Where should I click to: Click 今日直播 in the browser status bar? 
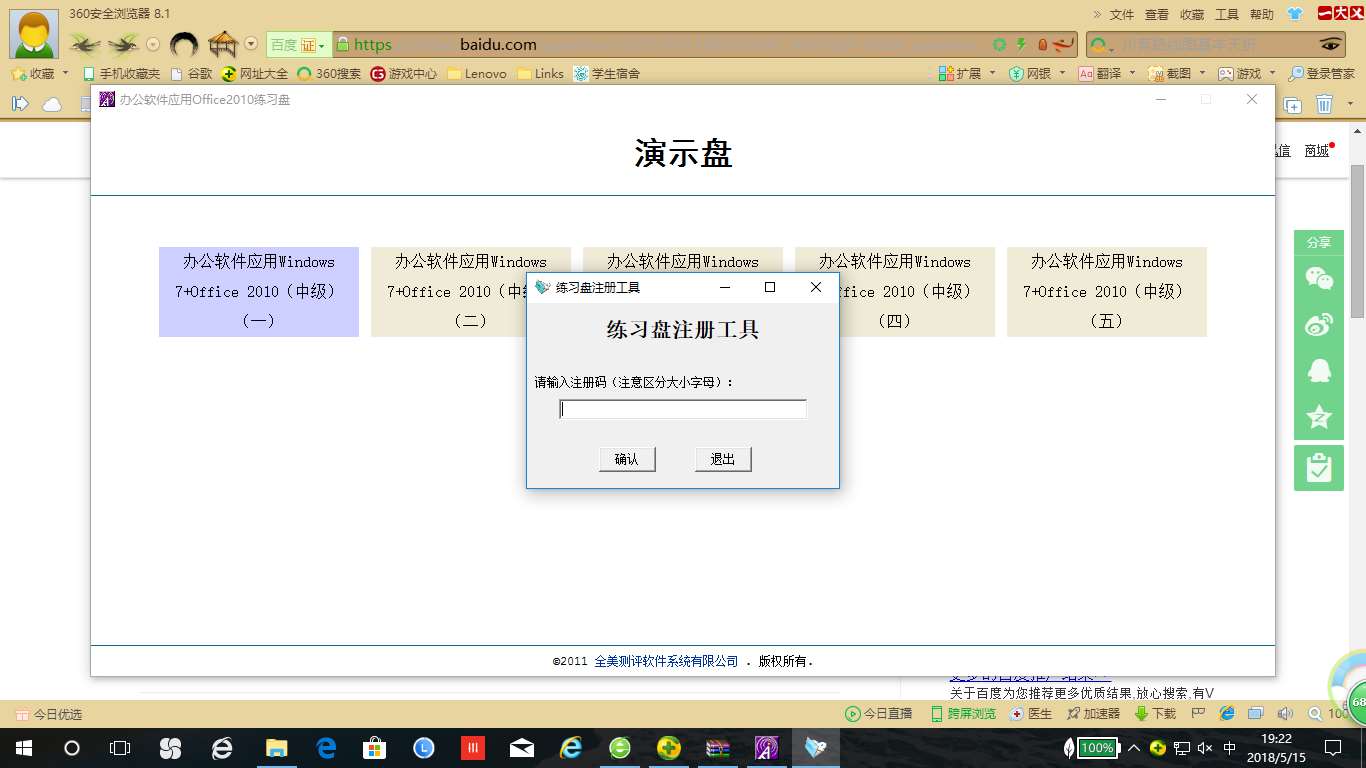pyautogui.click(x=879, y=714)
